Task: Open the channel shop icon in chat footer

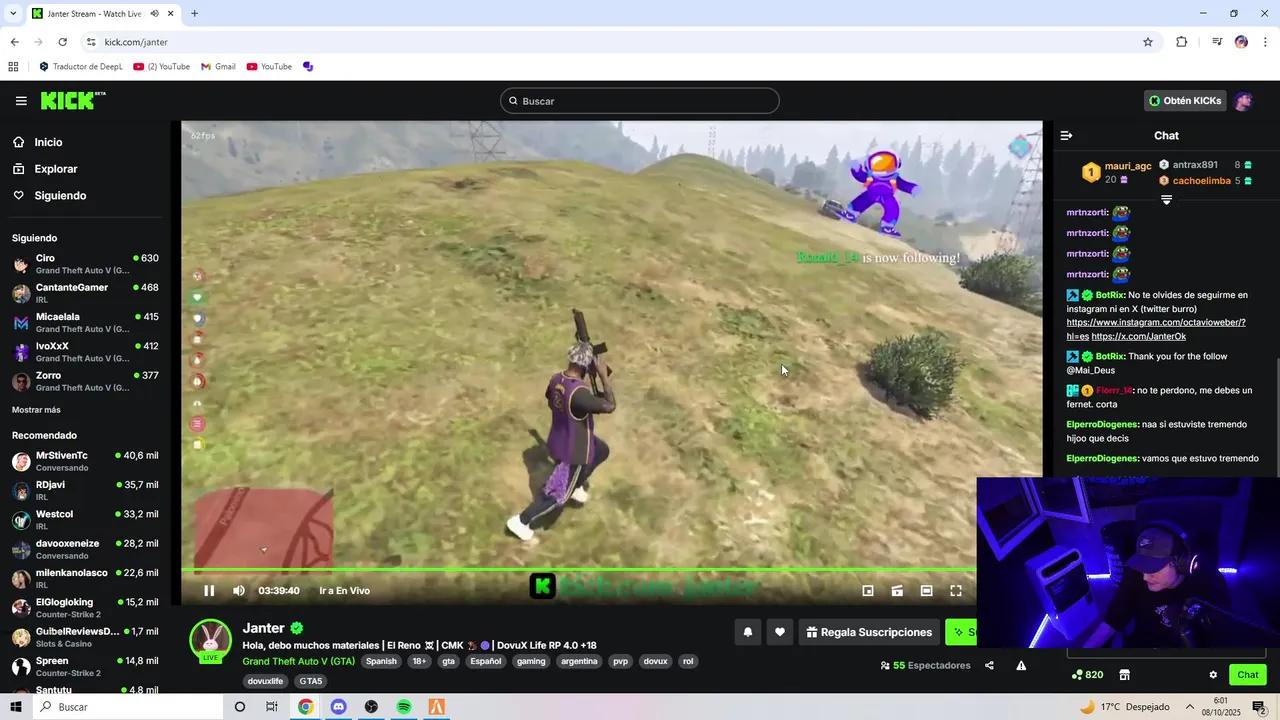Action: point(1124,675)
